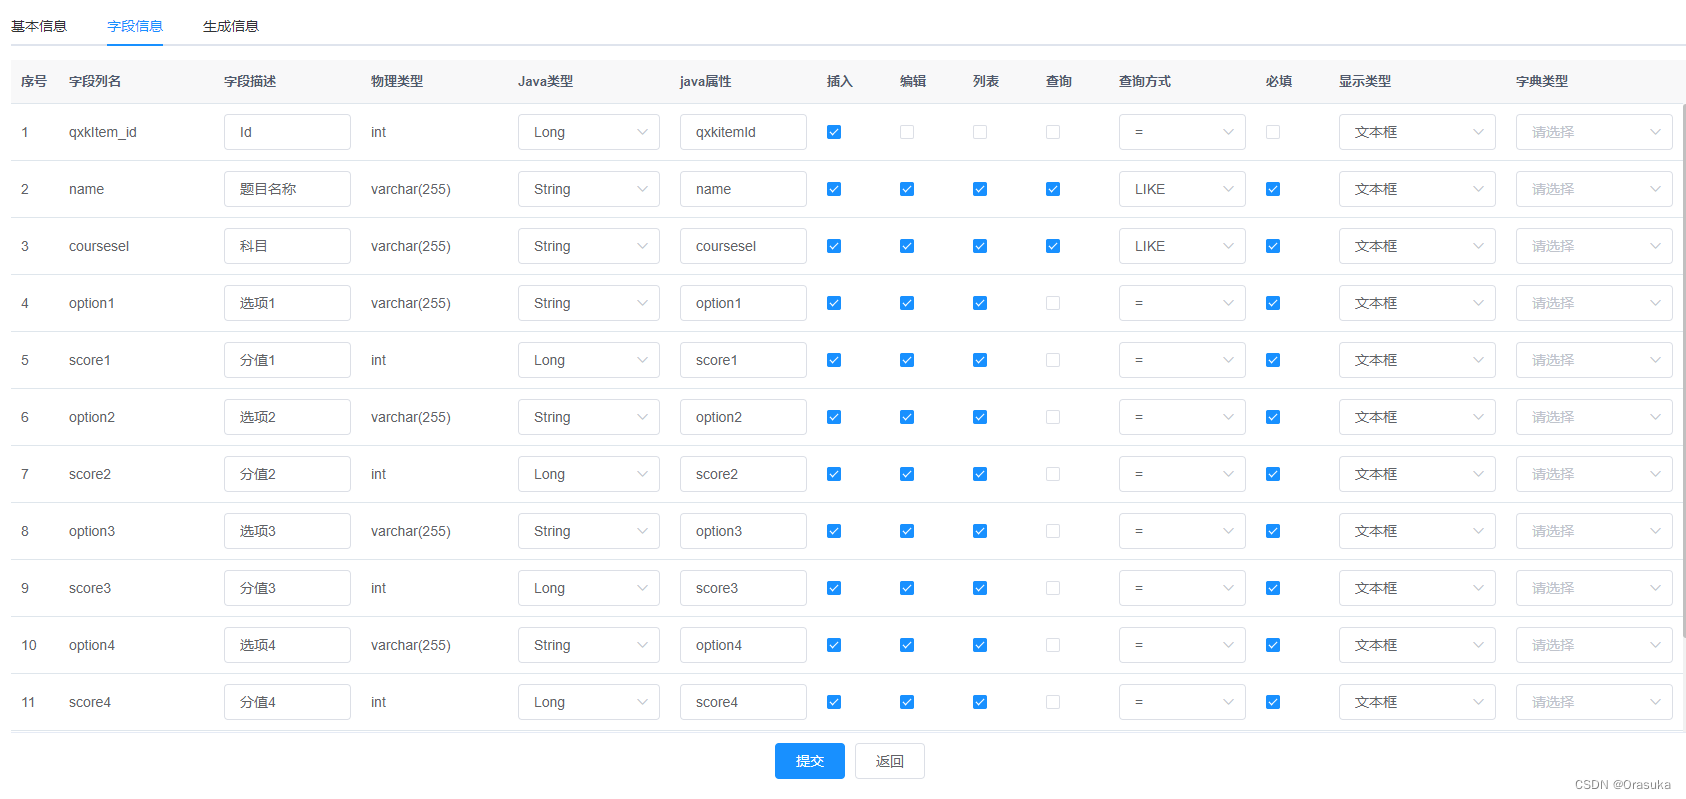Edit java属性 field containing coursesel
The height and width of the screenshot is (799, 1686).
coord(743,246)
